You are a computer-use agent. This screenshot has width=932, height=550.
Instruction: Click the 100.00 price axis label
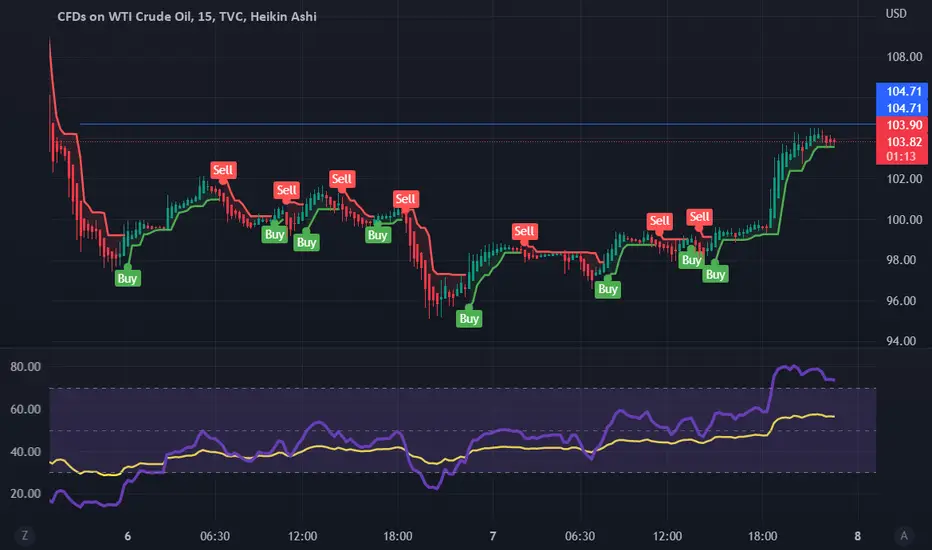tap(904, 219)
